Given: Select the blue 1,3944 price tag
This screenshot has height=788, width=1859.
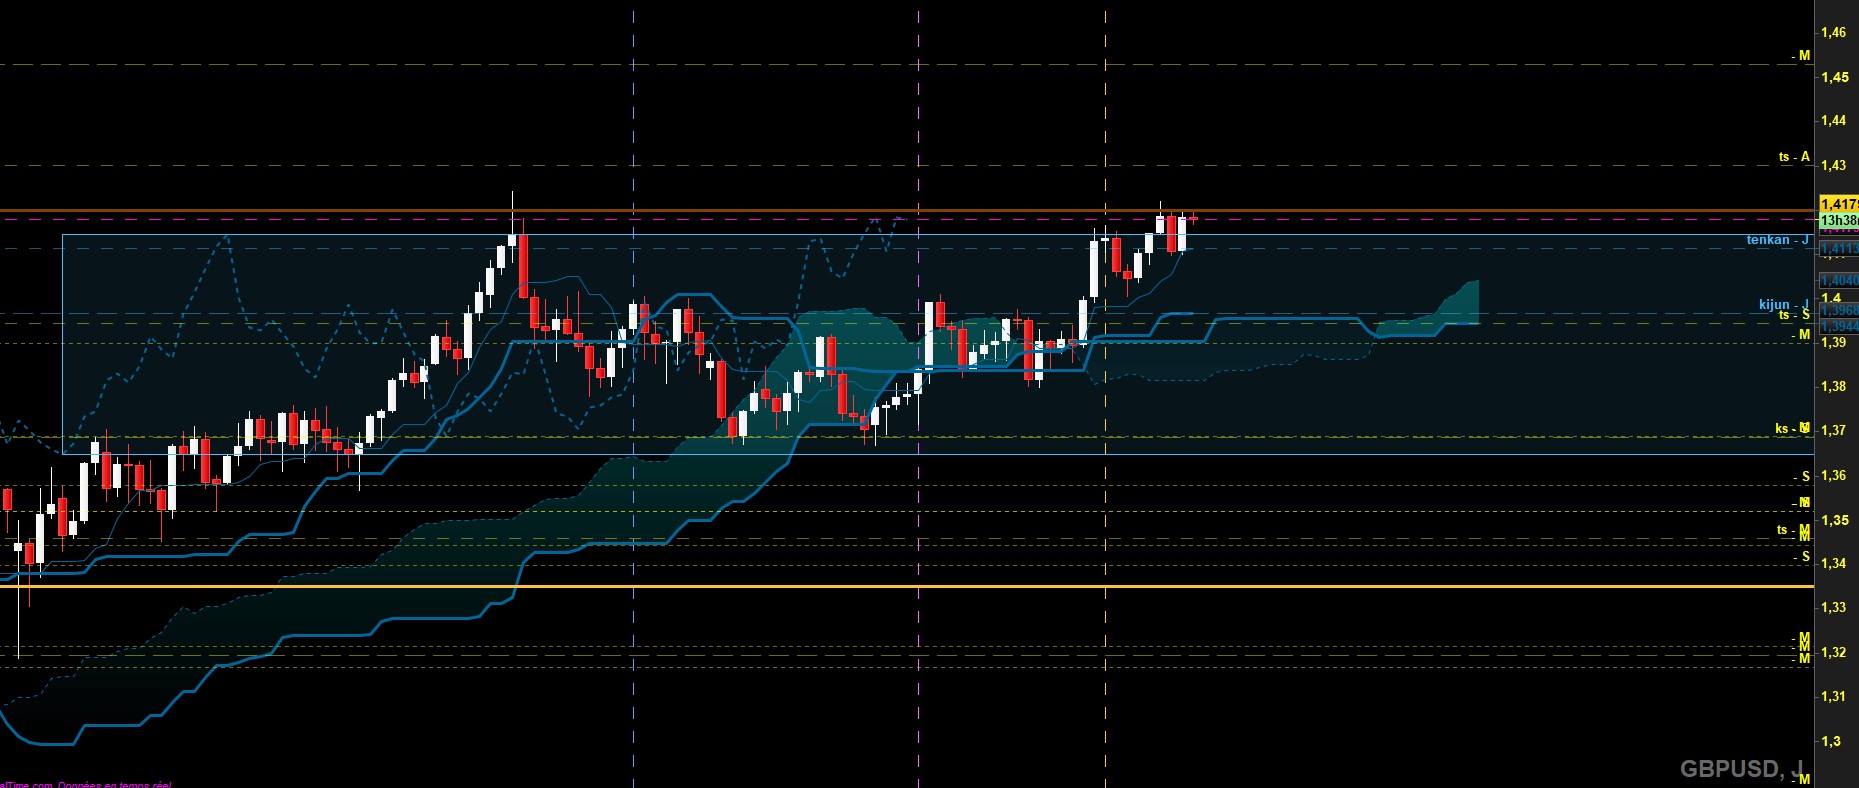Looking at the screenshot, I should point(1839,326).
